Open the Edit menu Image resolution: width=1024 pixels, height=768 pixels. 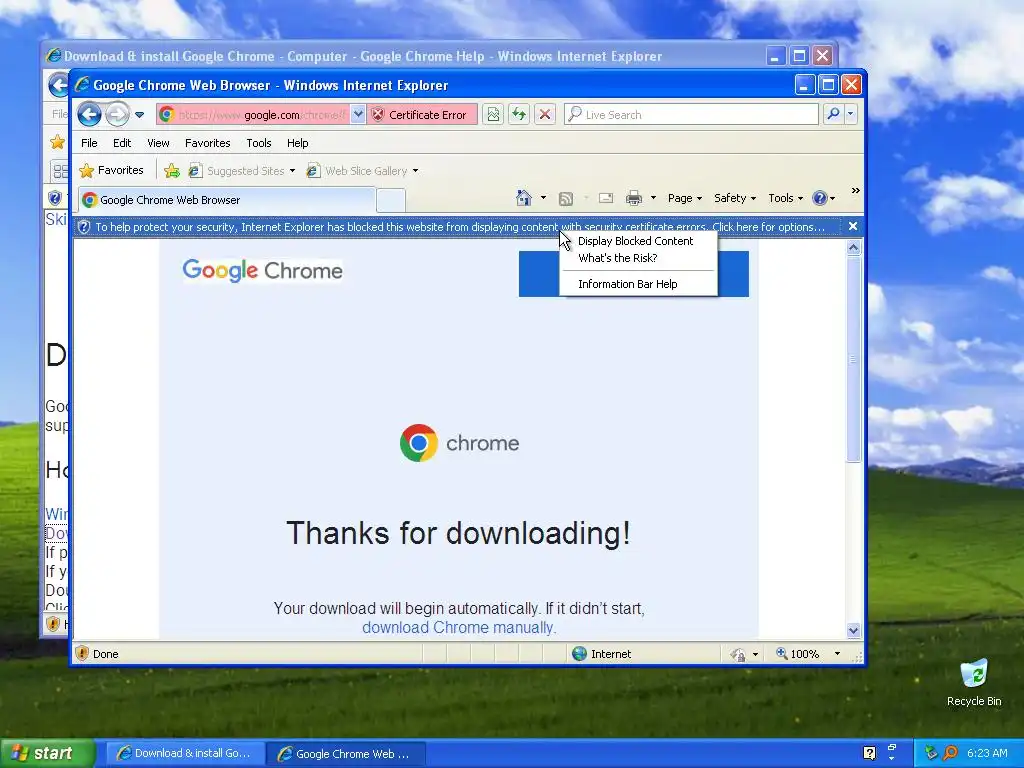(x=122, y=143)
